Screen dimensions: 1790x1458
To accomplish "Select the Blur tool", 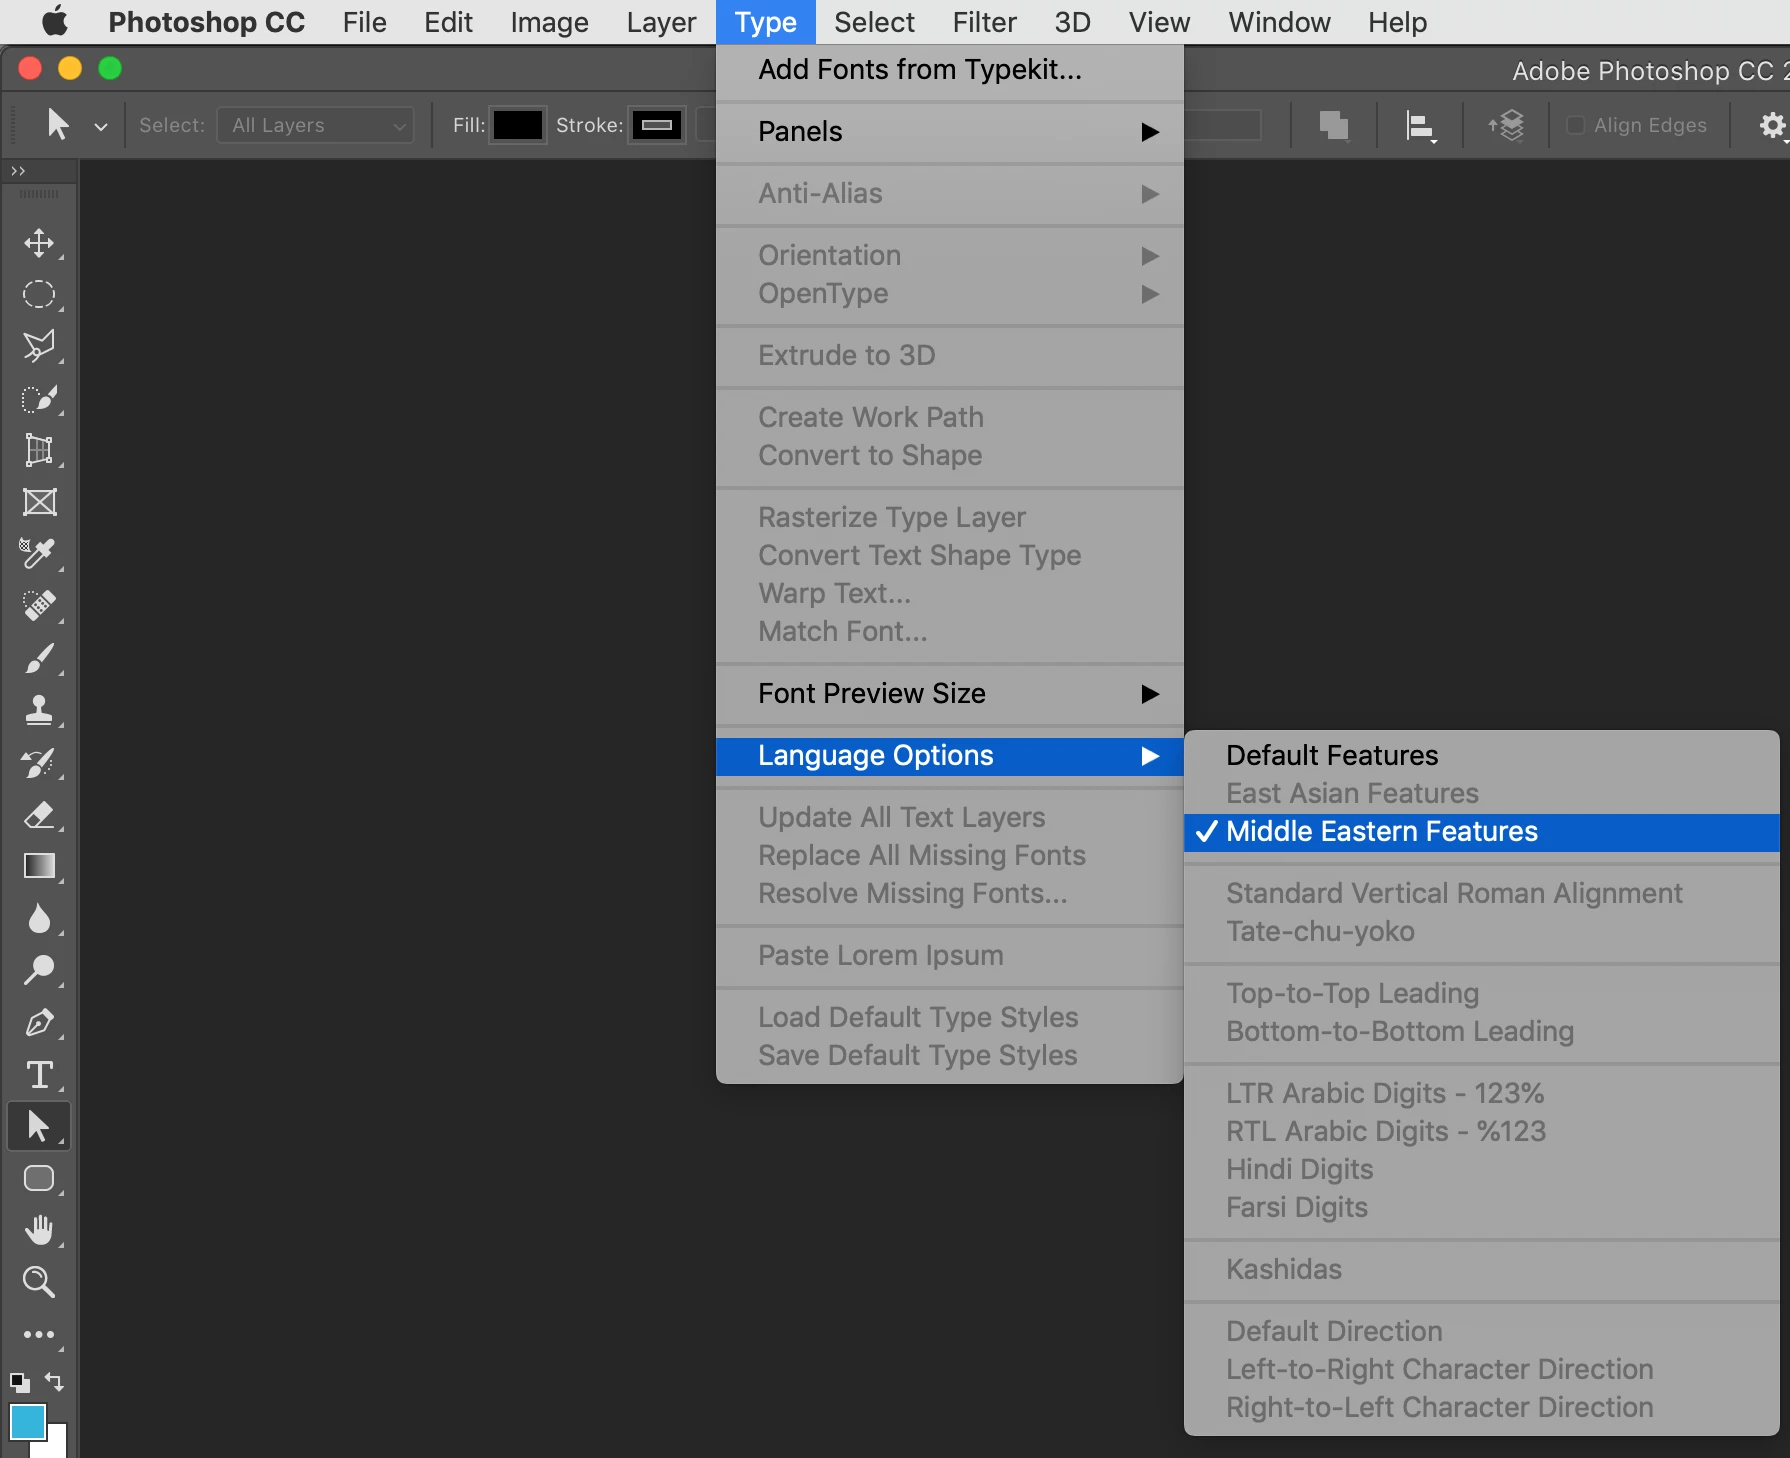I will [39, 918].
